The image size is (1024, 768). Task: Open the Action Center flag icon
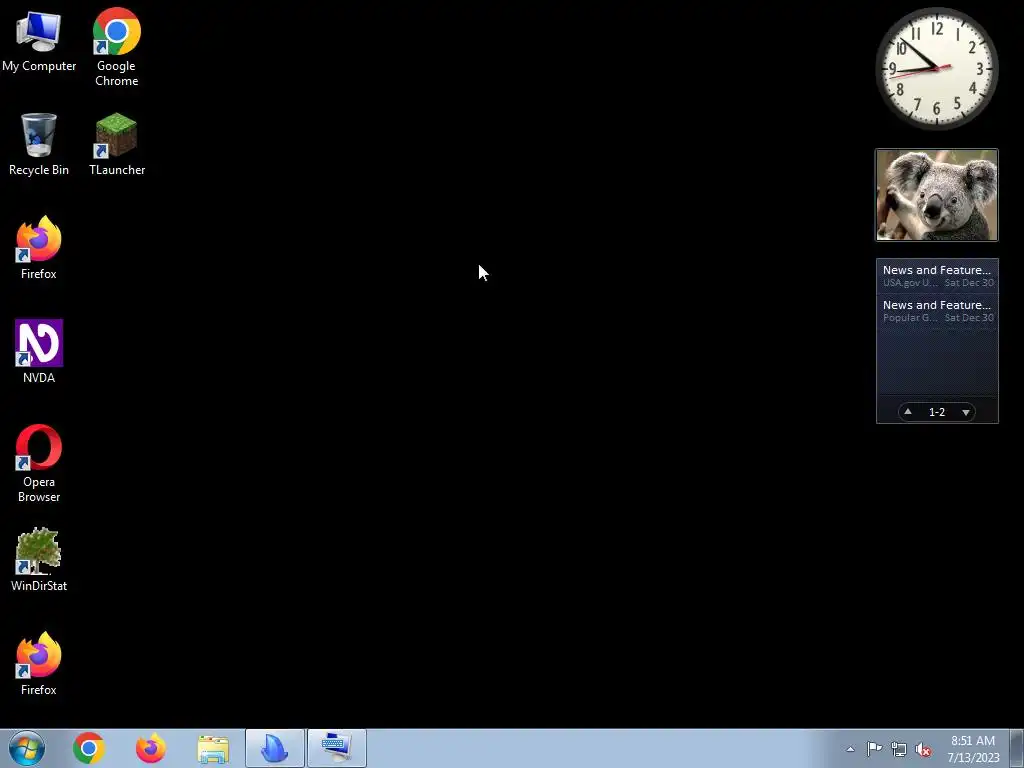874,749
